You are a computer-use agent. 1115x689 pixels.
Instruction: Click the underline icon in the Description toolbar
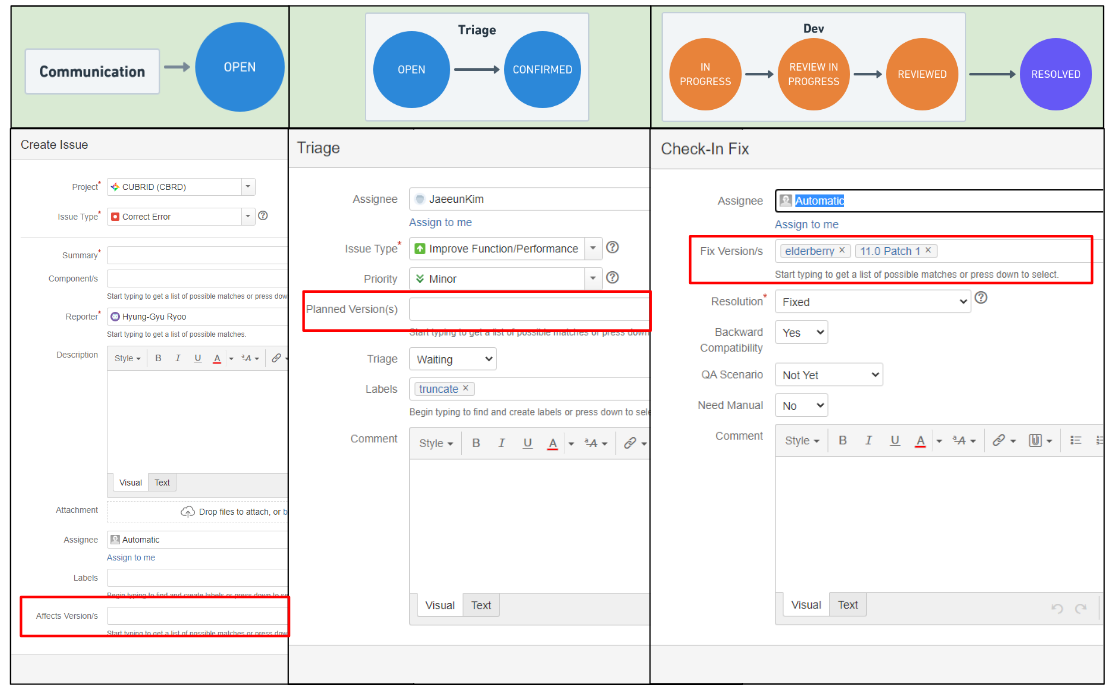(198, 358)
